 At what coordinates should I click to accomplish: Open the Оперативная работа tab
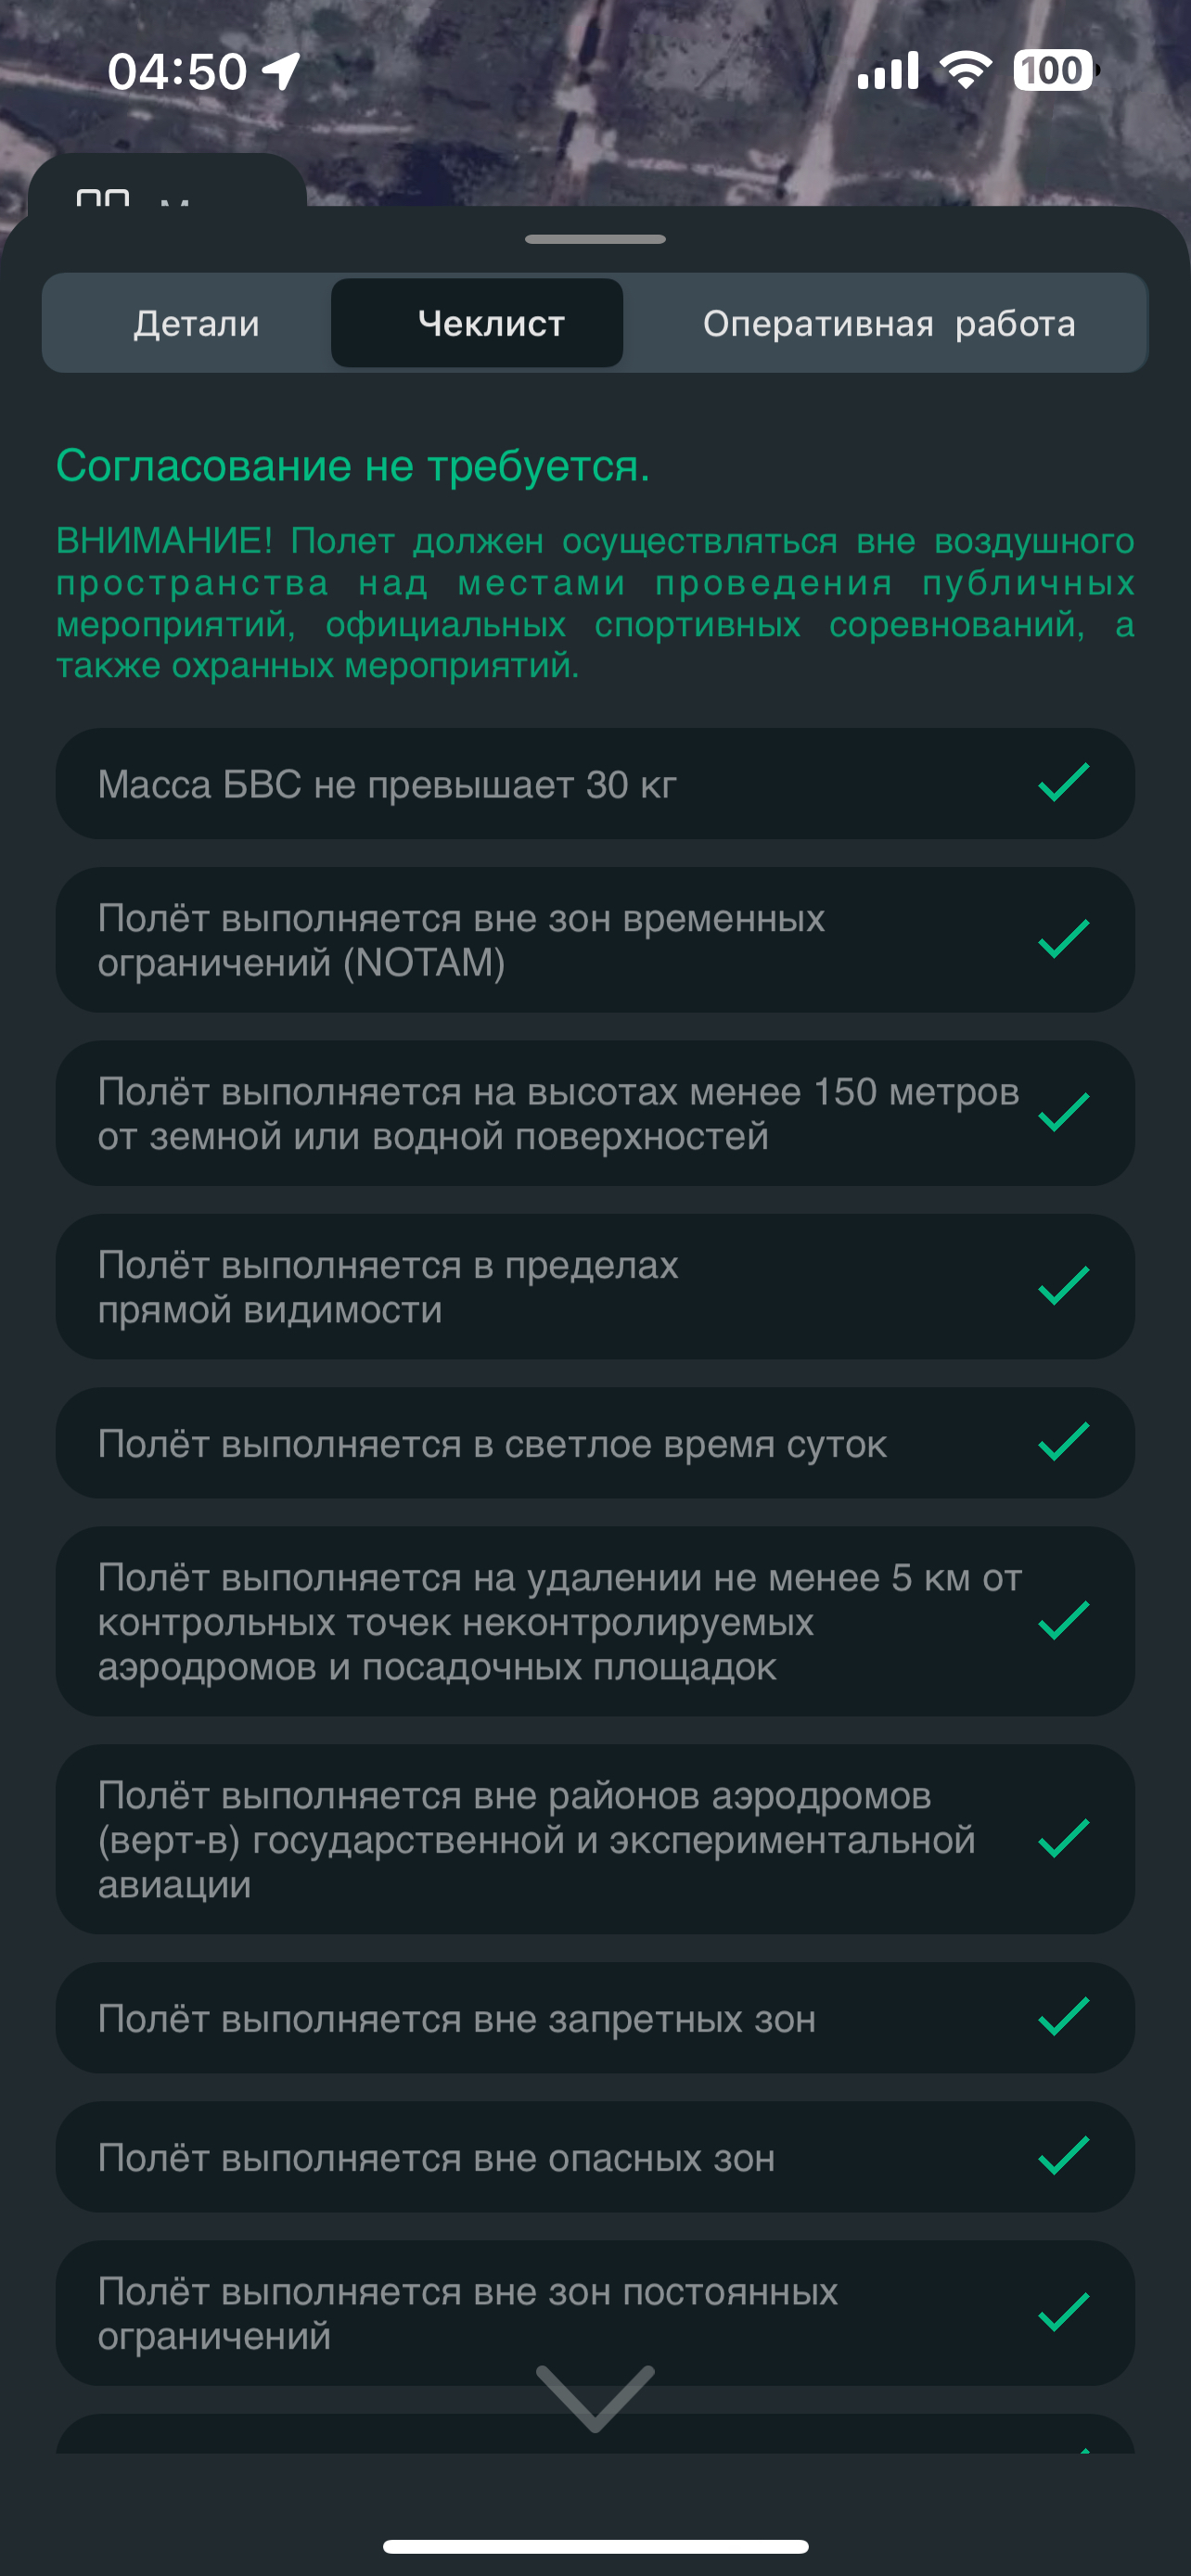tap(888, 323)
